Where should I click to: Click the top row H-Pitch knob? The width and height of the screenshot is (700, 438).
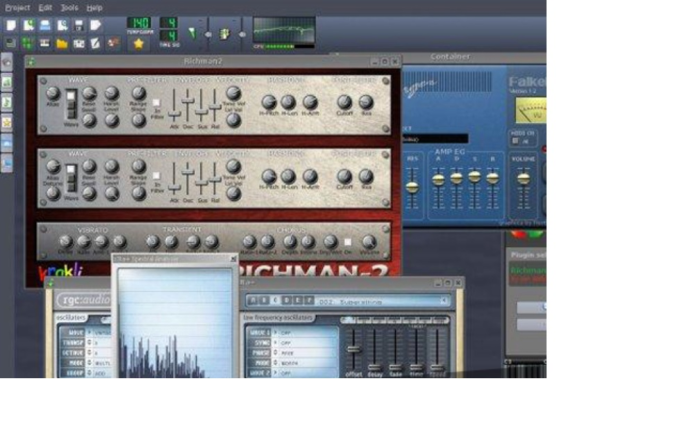tap(269, 102)
